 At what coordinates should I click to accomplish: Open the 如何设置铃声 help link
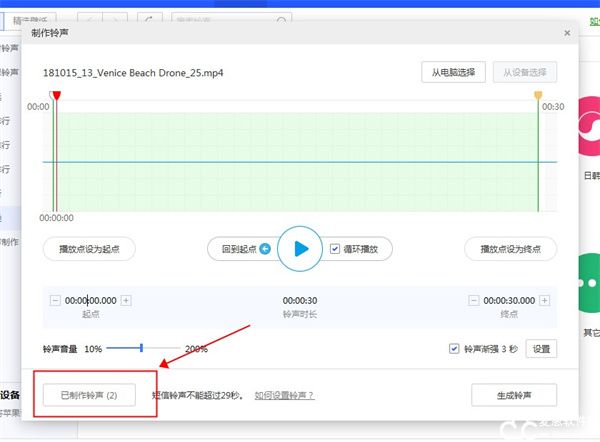point(284,396)
